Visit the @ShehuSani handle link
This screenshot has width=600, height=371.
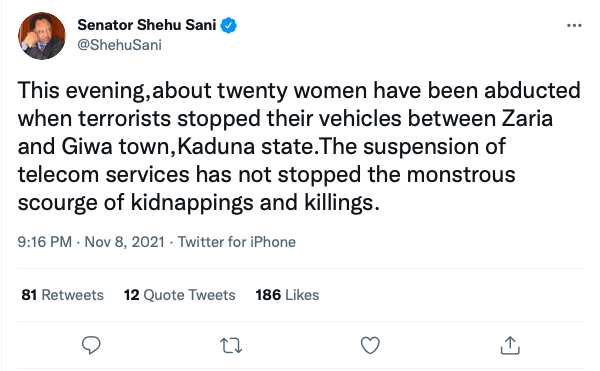click(119, 45)
